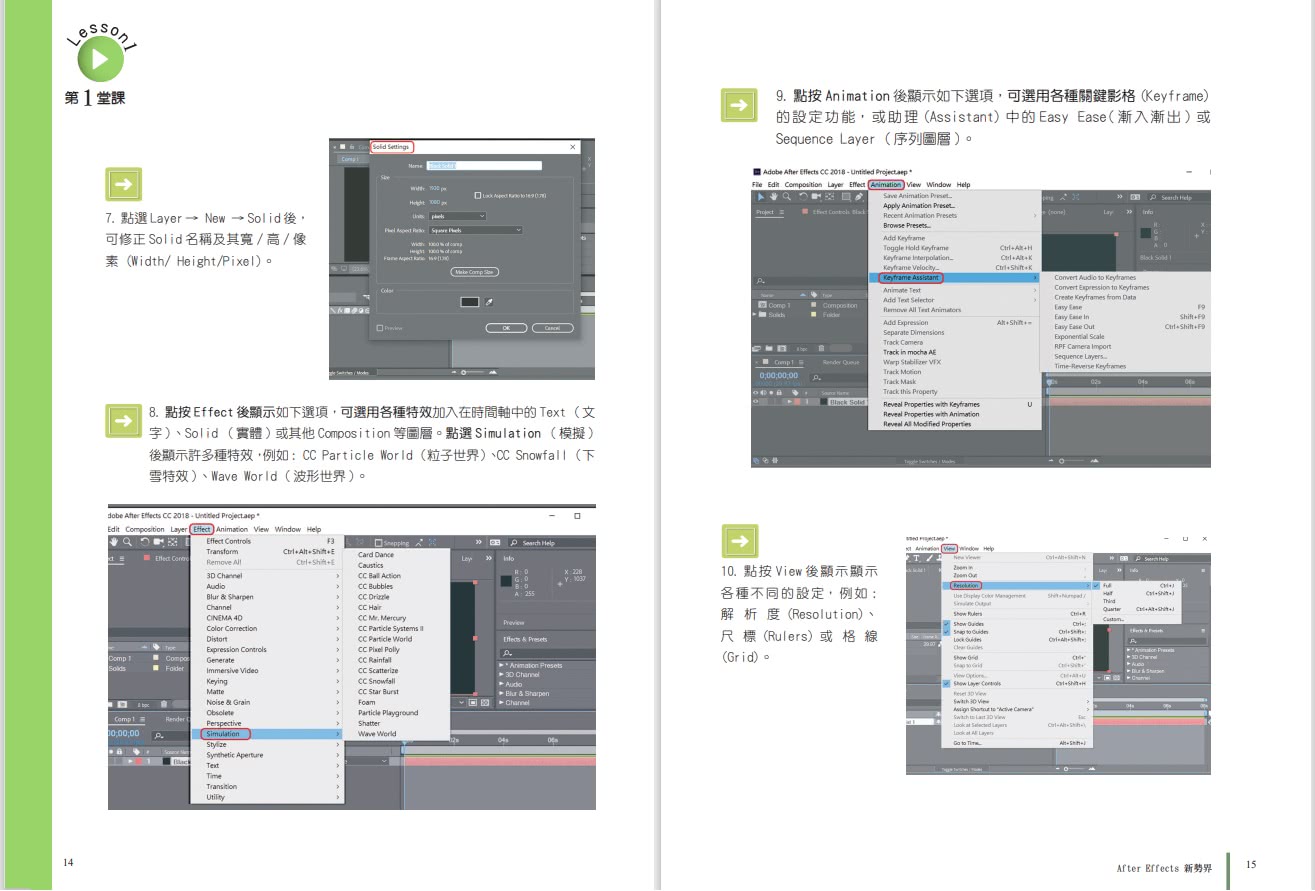Click Toggle Switches / Modes in Animation screenshot

tap(929, 462)
